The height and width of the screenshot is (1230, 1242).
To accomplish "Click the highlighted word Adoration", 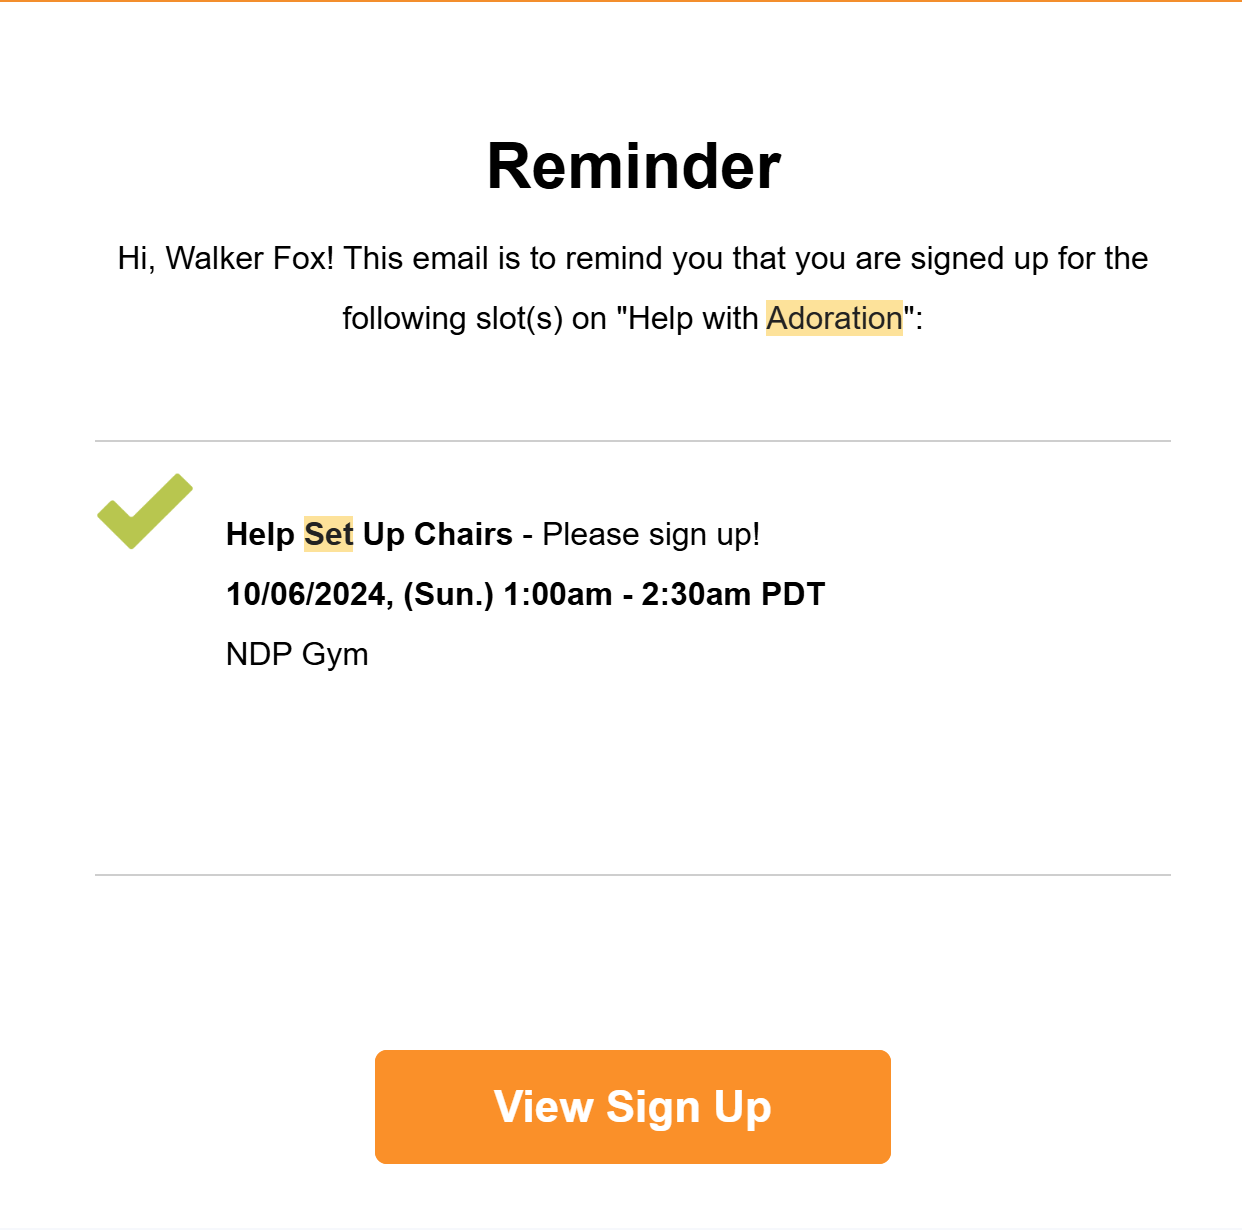I will point(834,318).
